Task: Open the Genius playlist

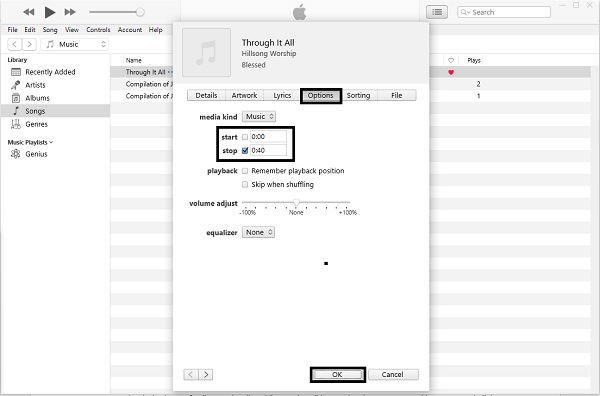Action: tap(36, 154)
